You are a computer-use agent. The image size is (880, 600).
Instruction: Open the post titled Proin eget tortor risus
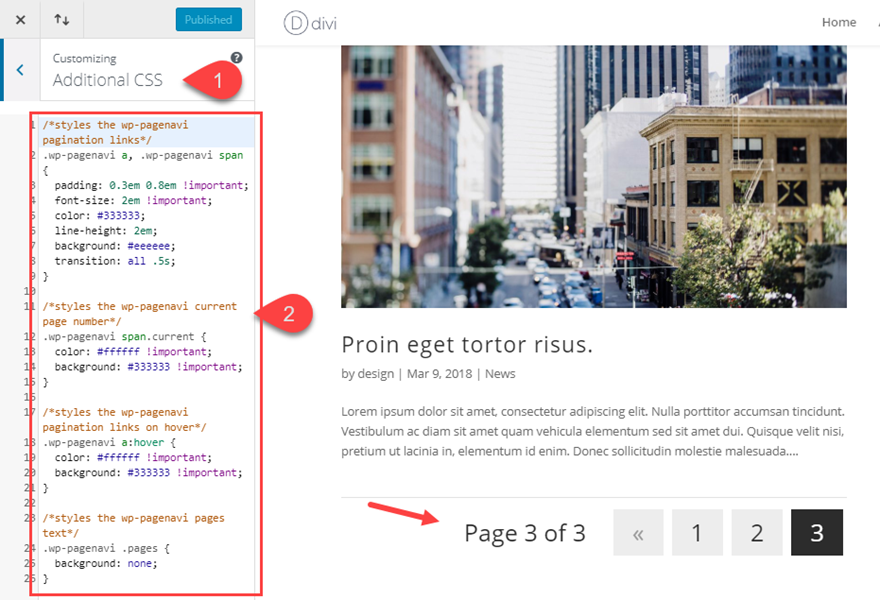pos(468,344)
